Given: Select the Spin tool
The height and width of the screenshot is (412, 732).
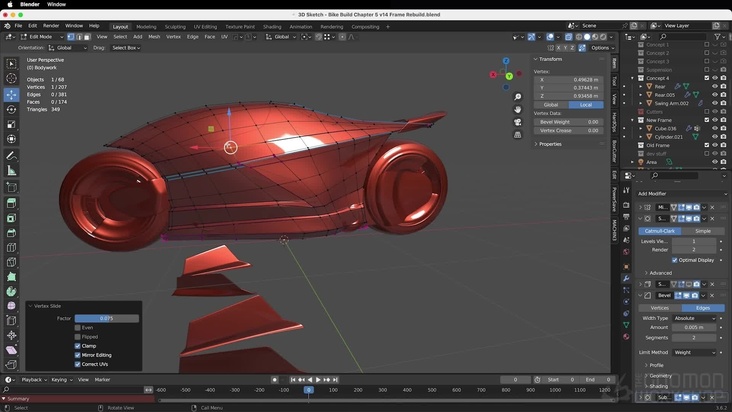Looking at the screenshot, I should pyautogui.click(x=12, y=292).
